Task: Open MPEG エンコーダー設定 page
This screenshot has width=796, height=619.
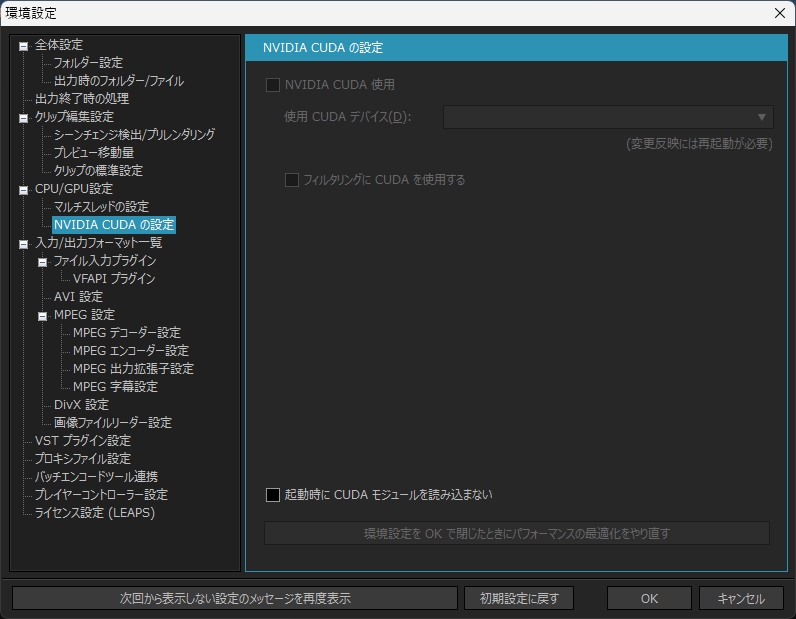Action: click(x=131, y=351)
